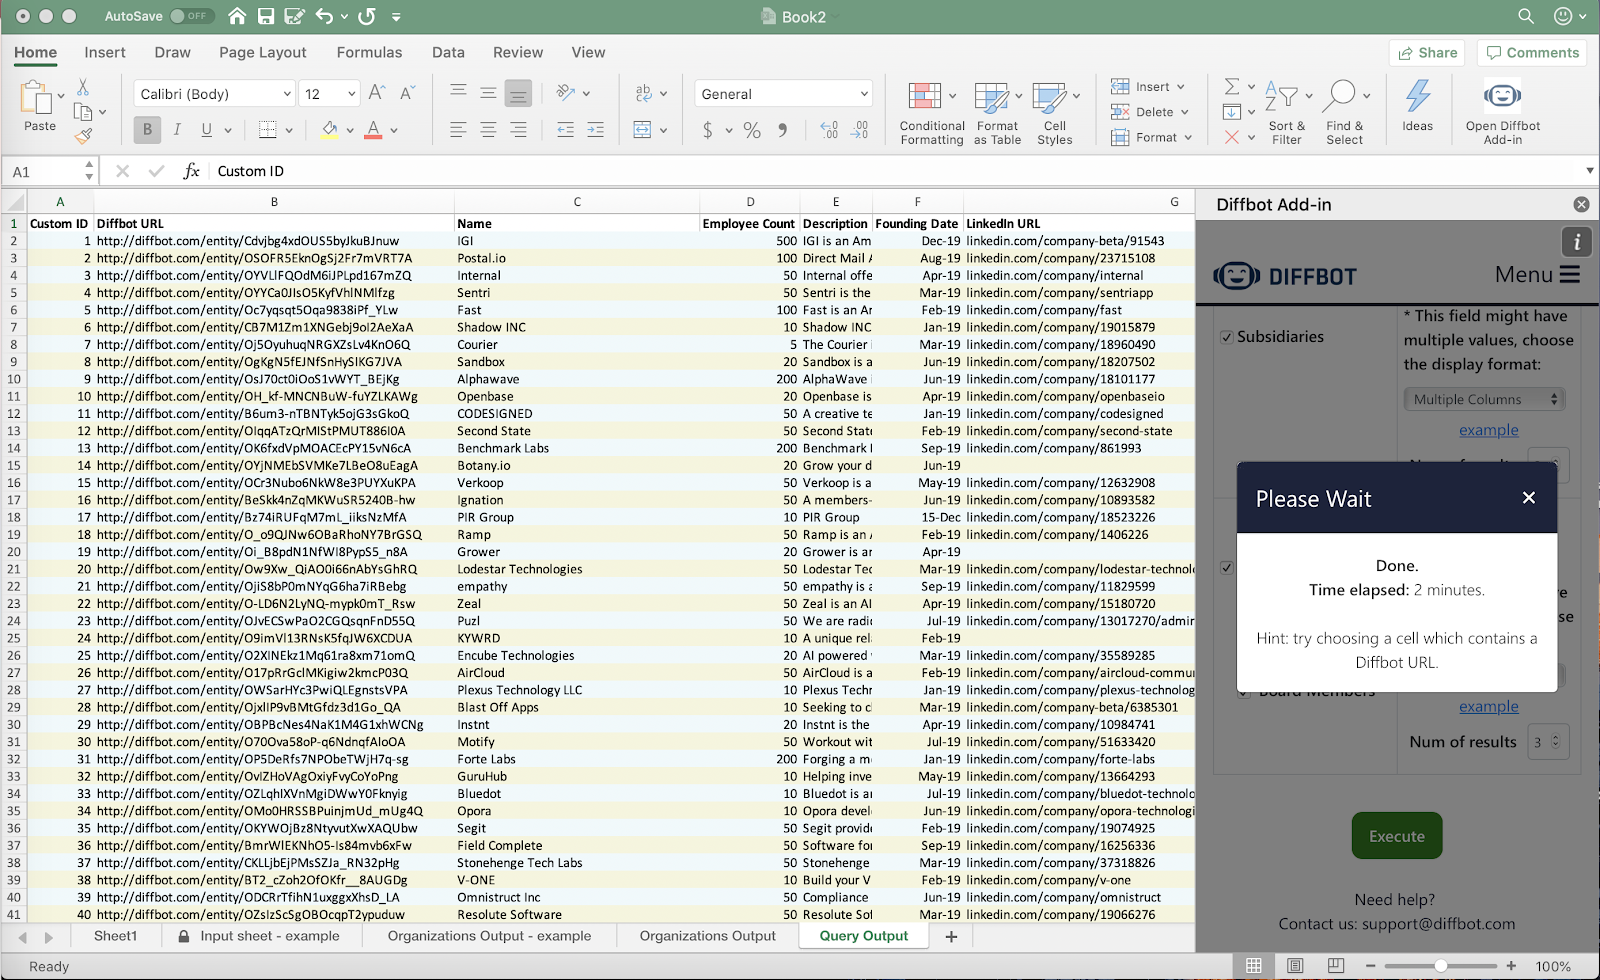
Task: Expand the Format cells dropdown
Action: [1188, 137]
